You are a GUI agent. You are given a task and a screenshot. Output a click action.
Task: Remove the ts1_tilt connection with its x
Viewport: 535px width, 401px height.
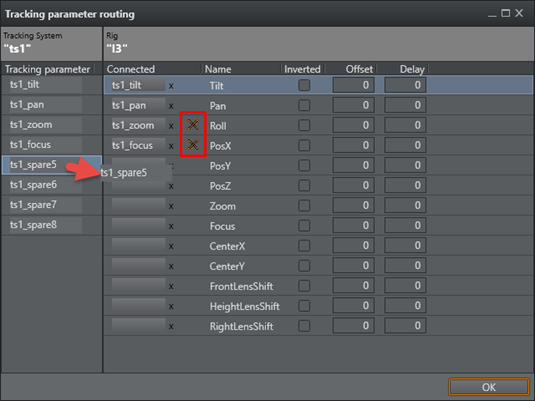[171, 86]
